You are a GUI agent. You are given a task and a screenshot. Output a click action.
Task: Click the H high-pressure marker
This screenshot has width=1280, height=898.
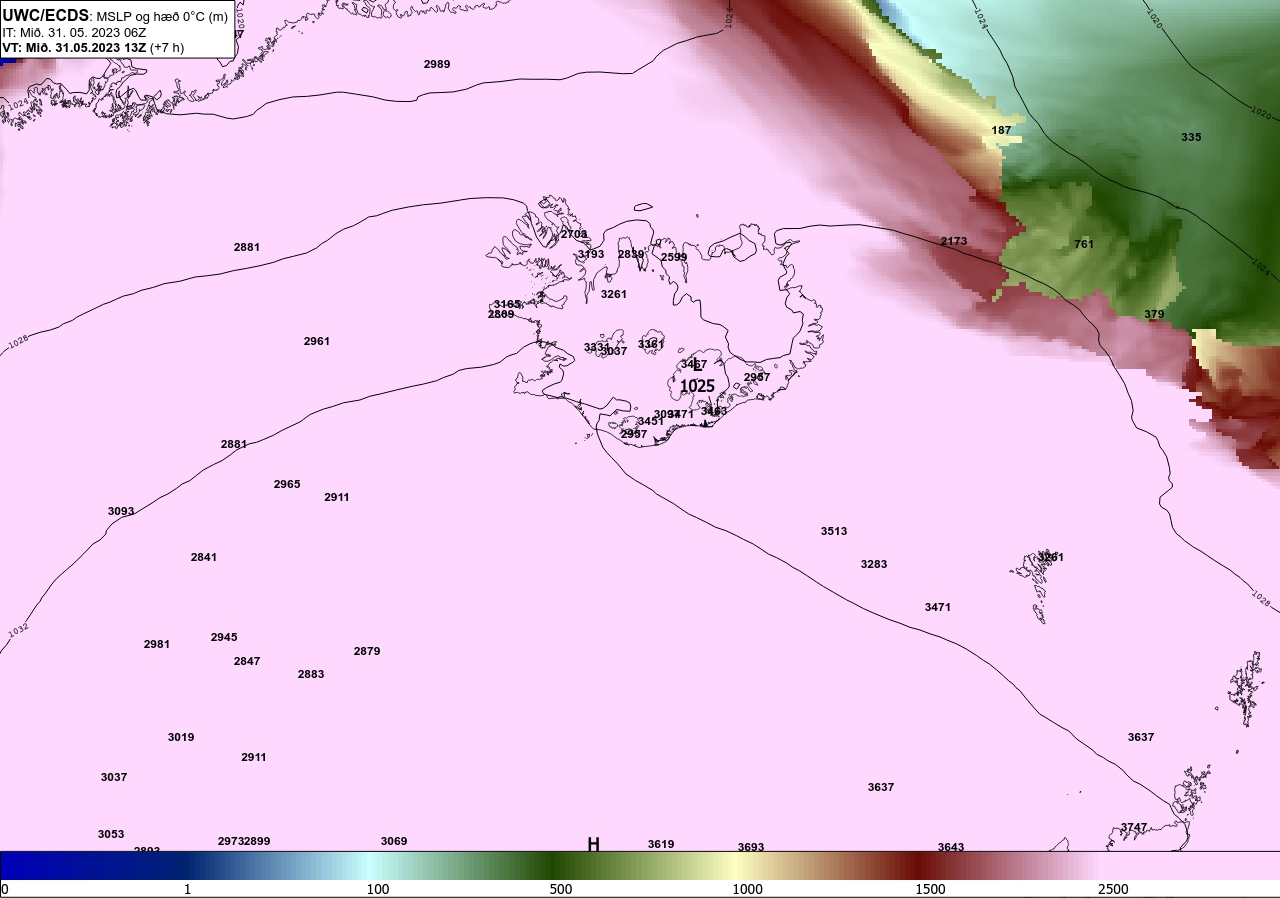click(x=593, y=844)
